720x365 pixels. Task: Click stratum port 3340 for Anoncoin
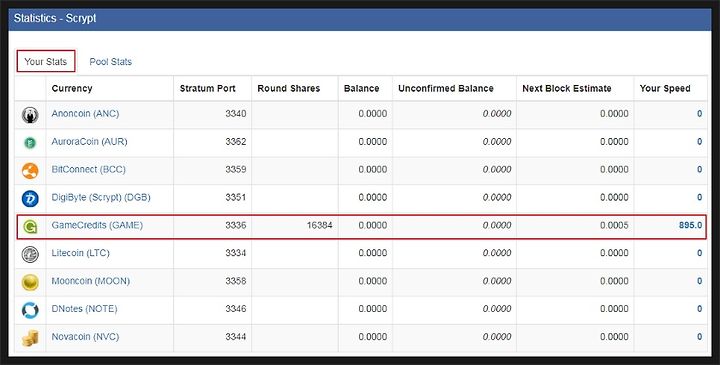pyautogui.click(x=236, y=113)
